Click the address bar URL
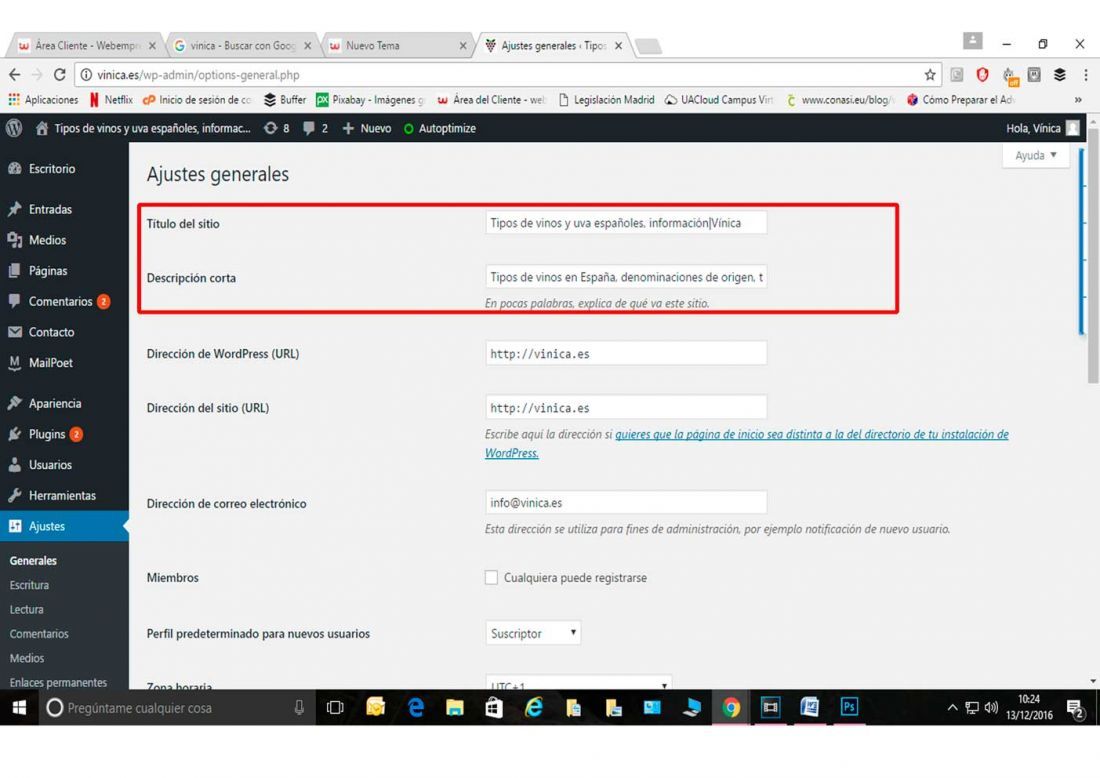The width and height of the screenshot is (1100, 778). [x=198, y=75]
